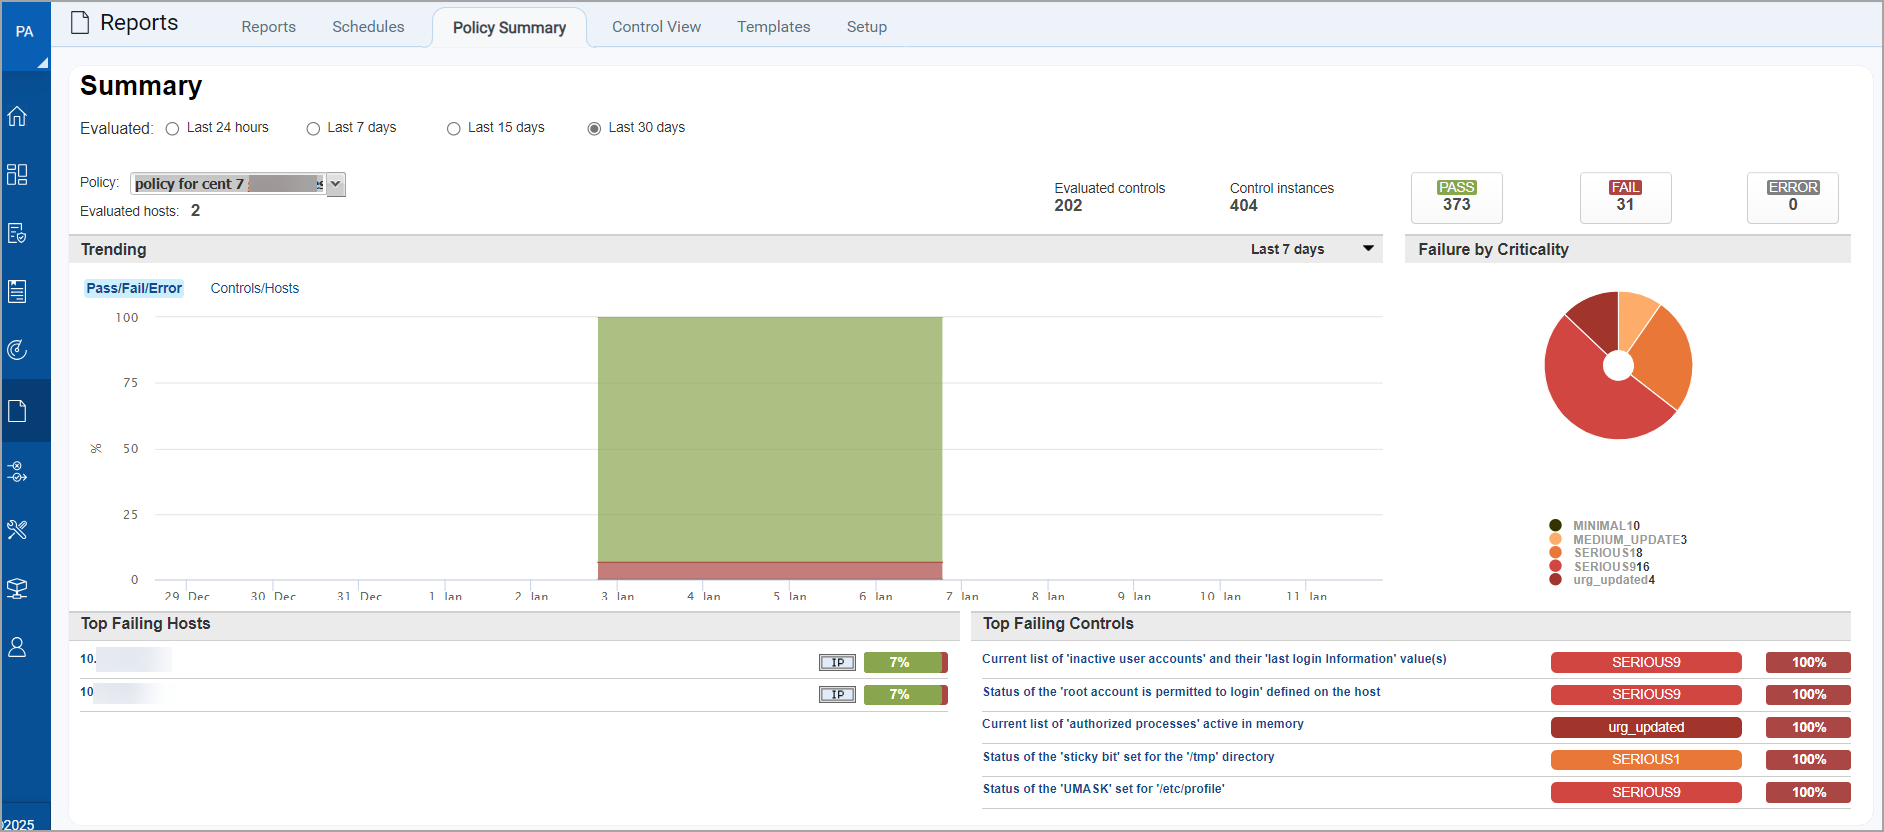Switch to Controls/Hosts trending view
The height and width of the screenshot is (832, 1884).
(x=255, y=288)
